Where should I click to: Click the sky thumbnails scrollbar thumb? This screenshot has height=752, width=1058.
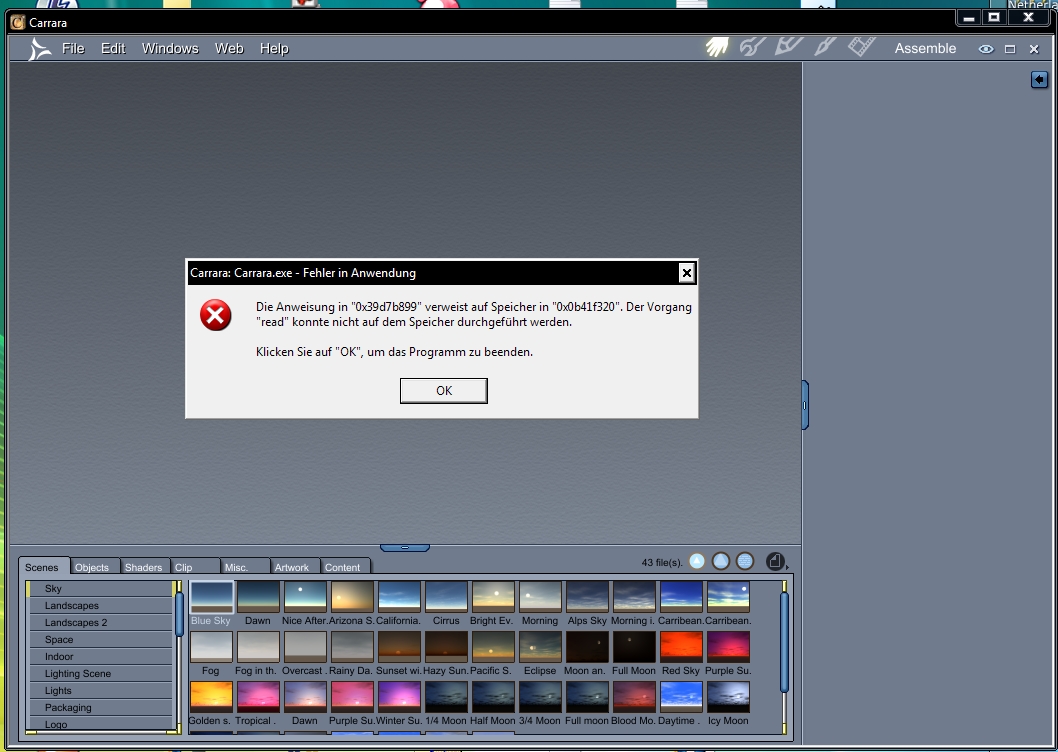pos(784,642)
